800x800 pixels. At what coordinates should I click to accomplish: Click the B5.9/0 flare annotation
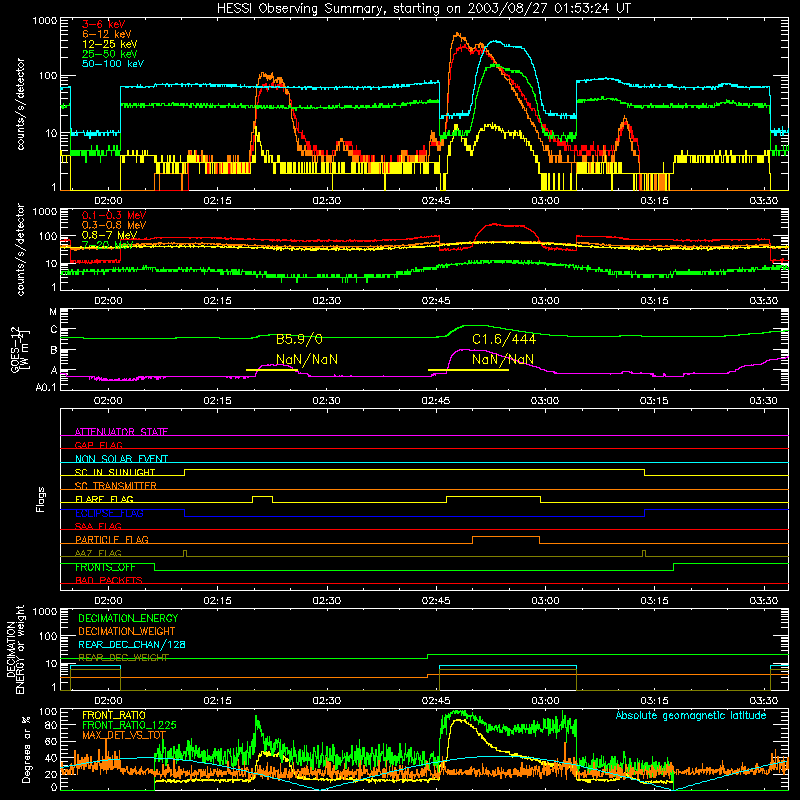(x=299, y=339)
